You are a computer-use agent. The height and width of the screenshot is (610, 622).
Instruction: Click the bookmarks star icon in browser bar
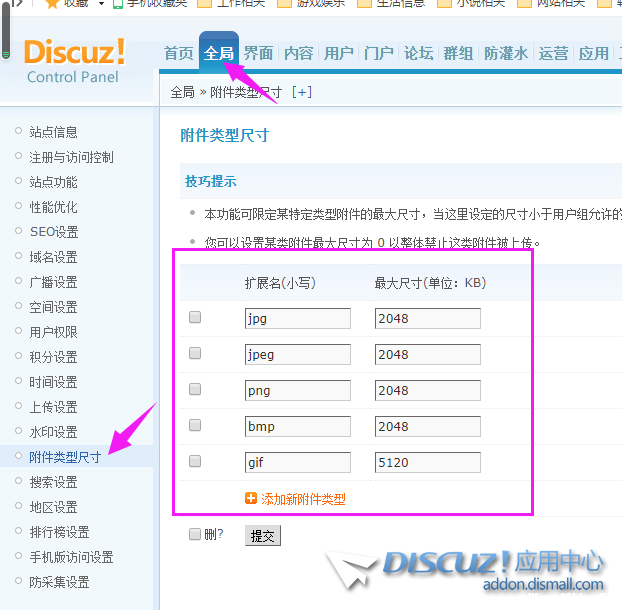click(52, 4)
